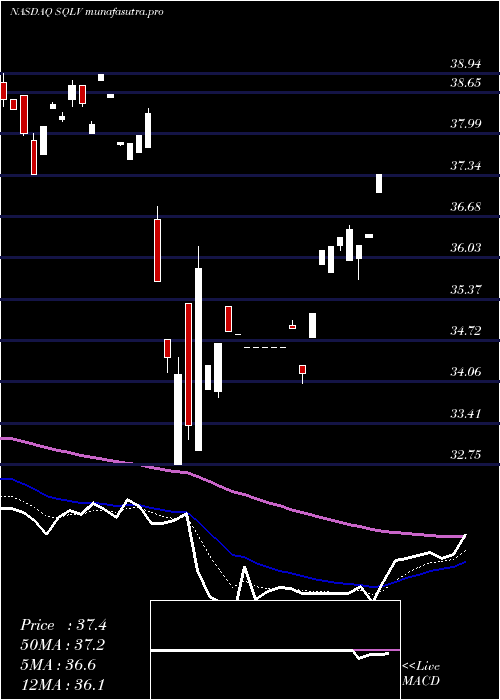Click the 12MA : 36.1 readout

[x=63, y=684]
